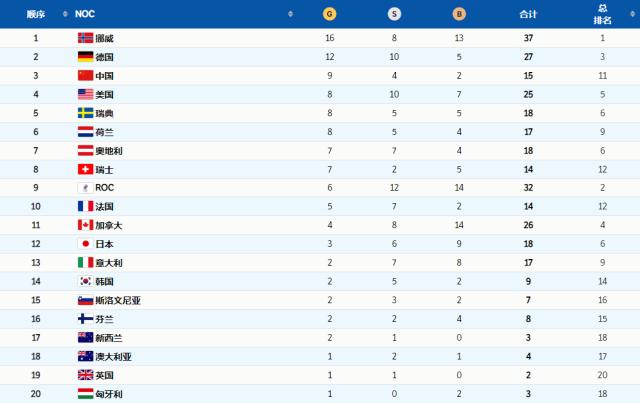Image resolution: width=640 pixels, height=403 pixels.
Task: Open the 美国 country link
Action: coord(107,94)
